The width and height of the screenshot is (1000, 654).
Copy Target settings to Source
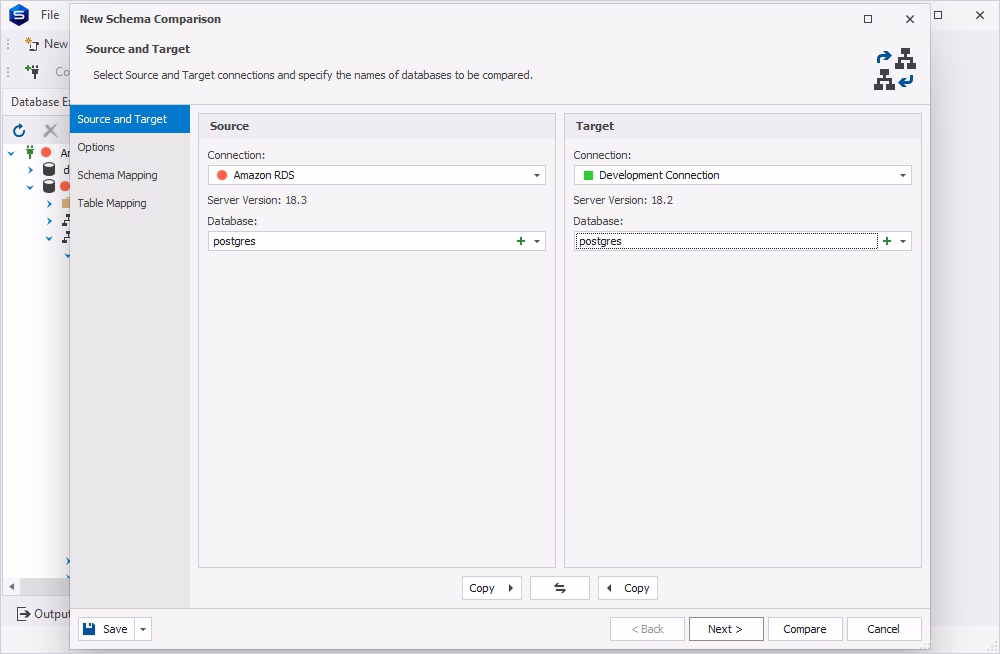[x=628, y=588]
